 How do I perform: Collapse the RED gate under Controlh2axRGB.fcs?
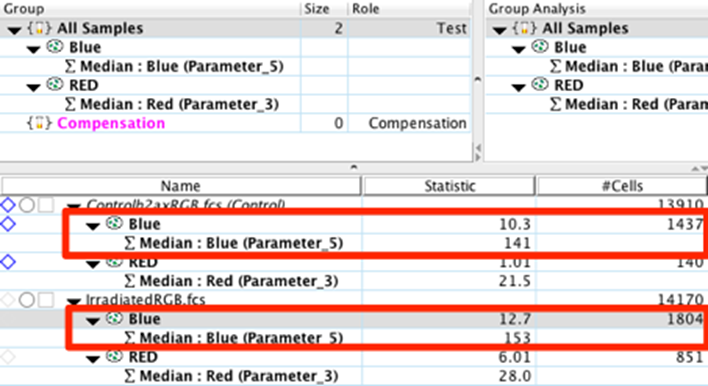[93, 264]
